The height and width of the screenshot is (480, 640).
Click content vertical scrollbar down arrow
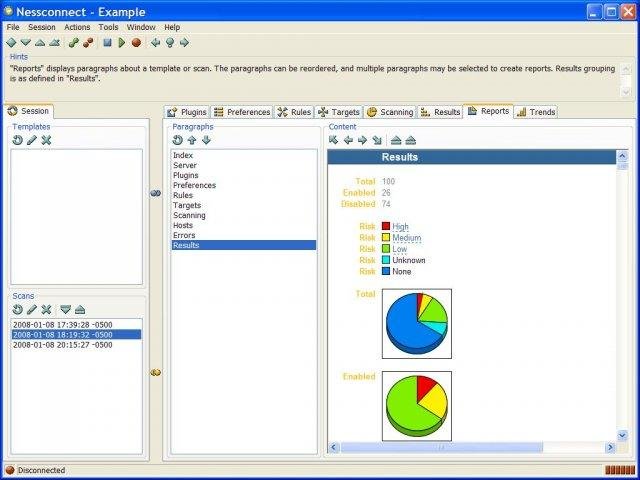coord(622,436)
